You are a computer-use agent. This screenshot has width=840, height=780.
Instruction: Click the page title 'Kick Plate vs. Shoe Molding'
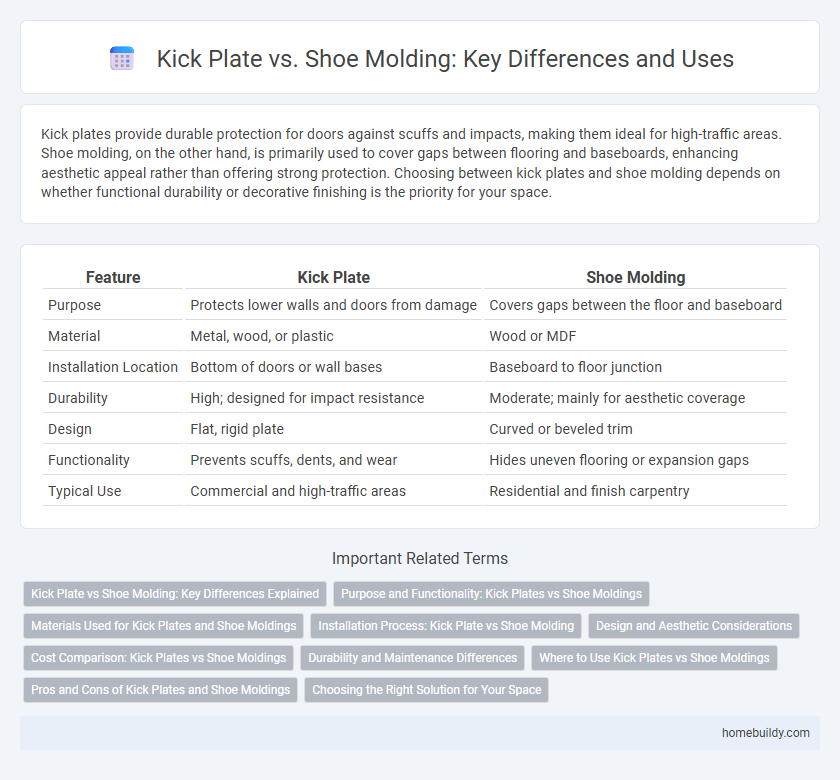445,59
